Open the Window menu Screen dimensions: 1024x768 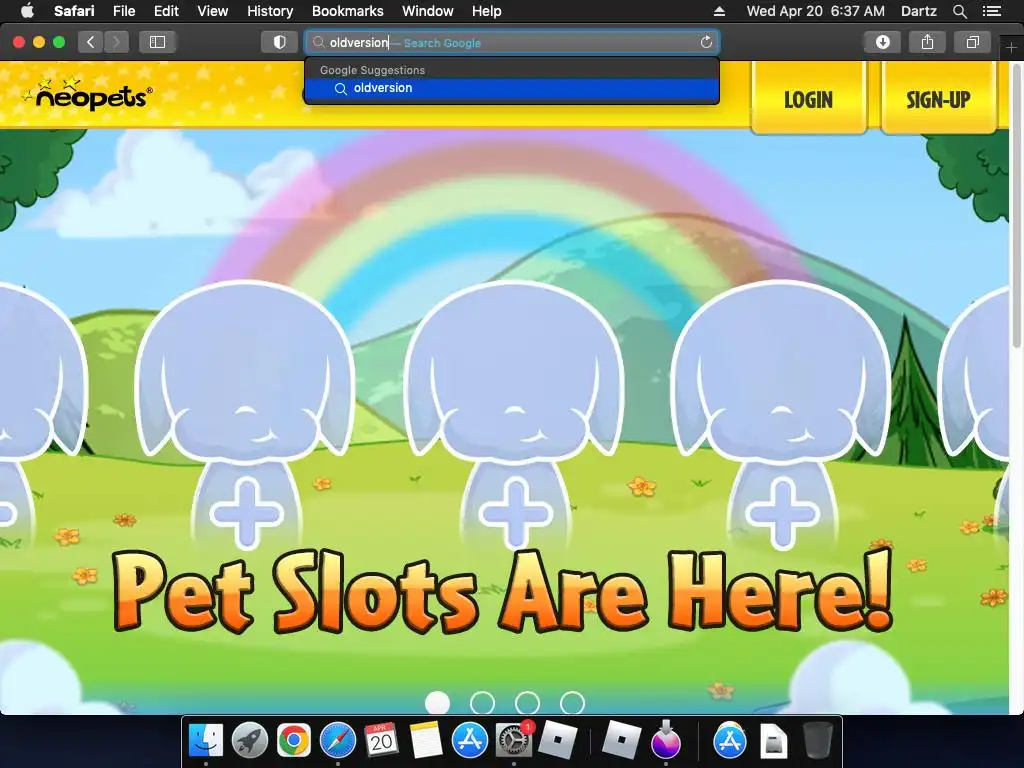[428, 11]
